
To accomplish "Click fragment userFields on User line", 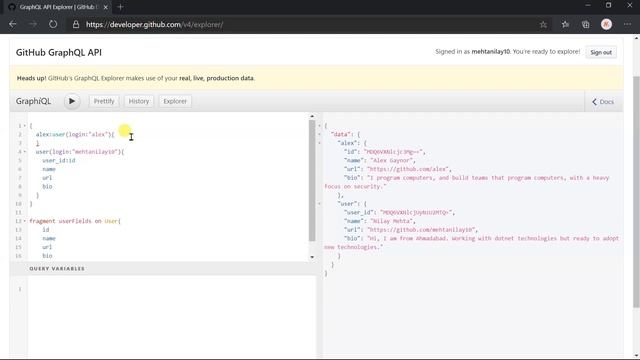I will (75, 221).
